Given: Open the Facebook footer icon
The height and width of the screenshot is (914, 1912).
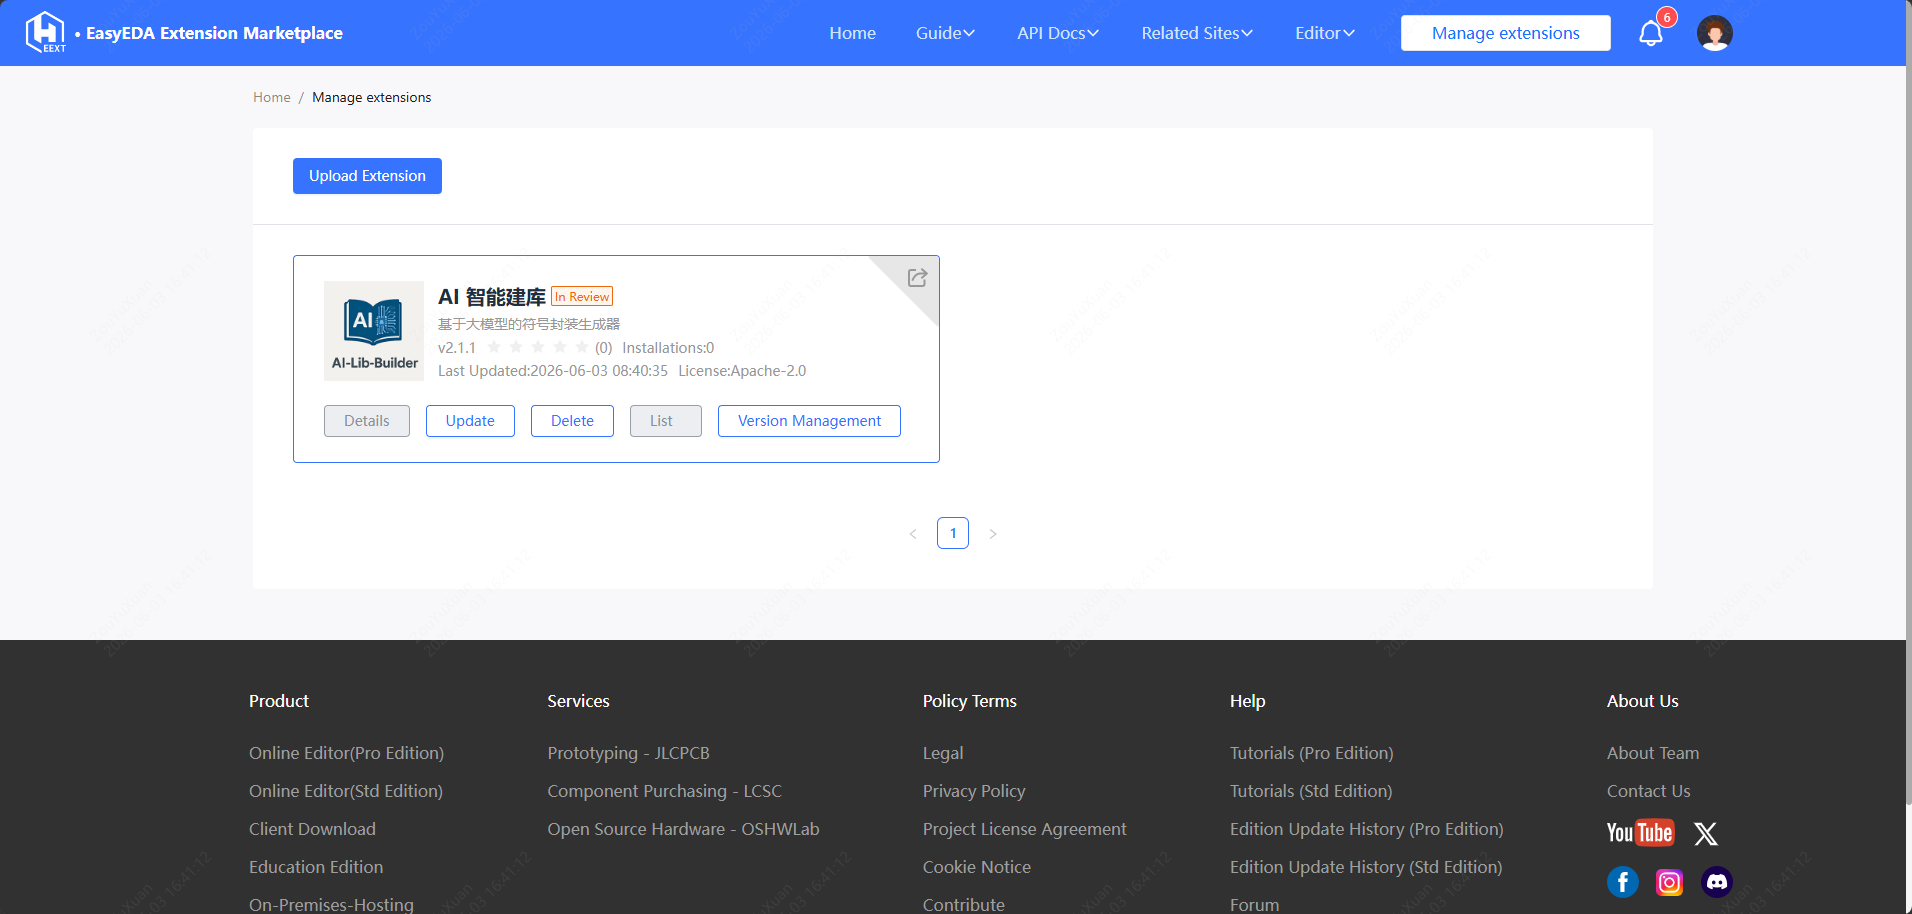Looking at the screenshot, I should pyautogui.click(x=1622, y=882).
